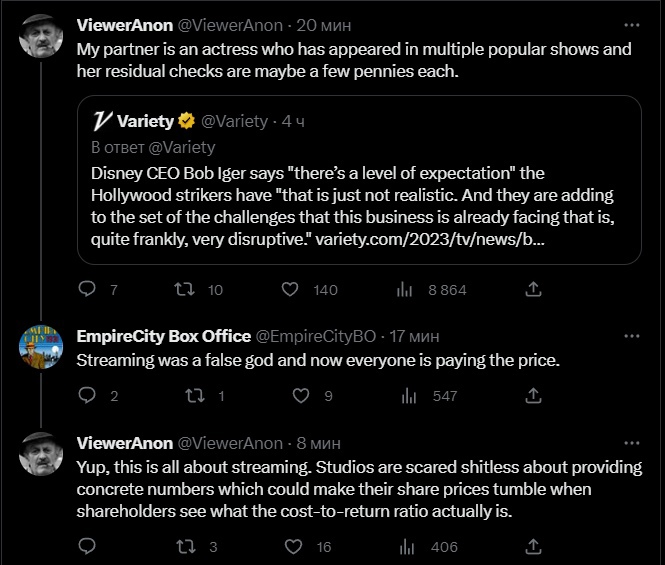Like the tweet with 16 likes
The height and width of the screenshot is (565, 665).
(x=293, y=546)
